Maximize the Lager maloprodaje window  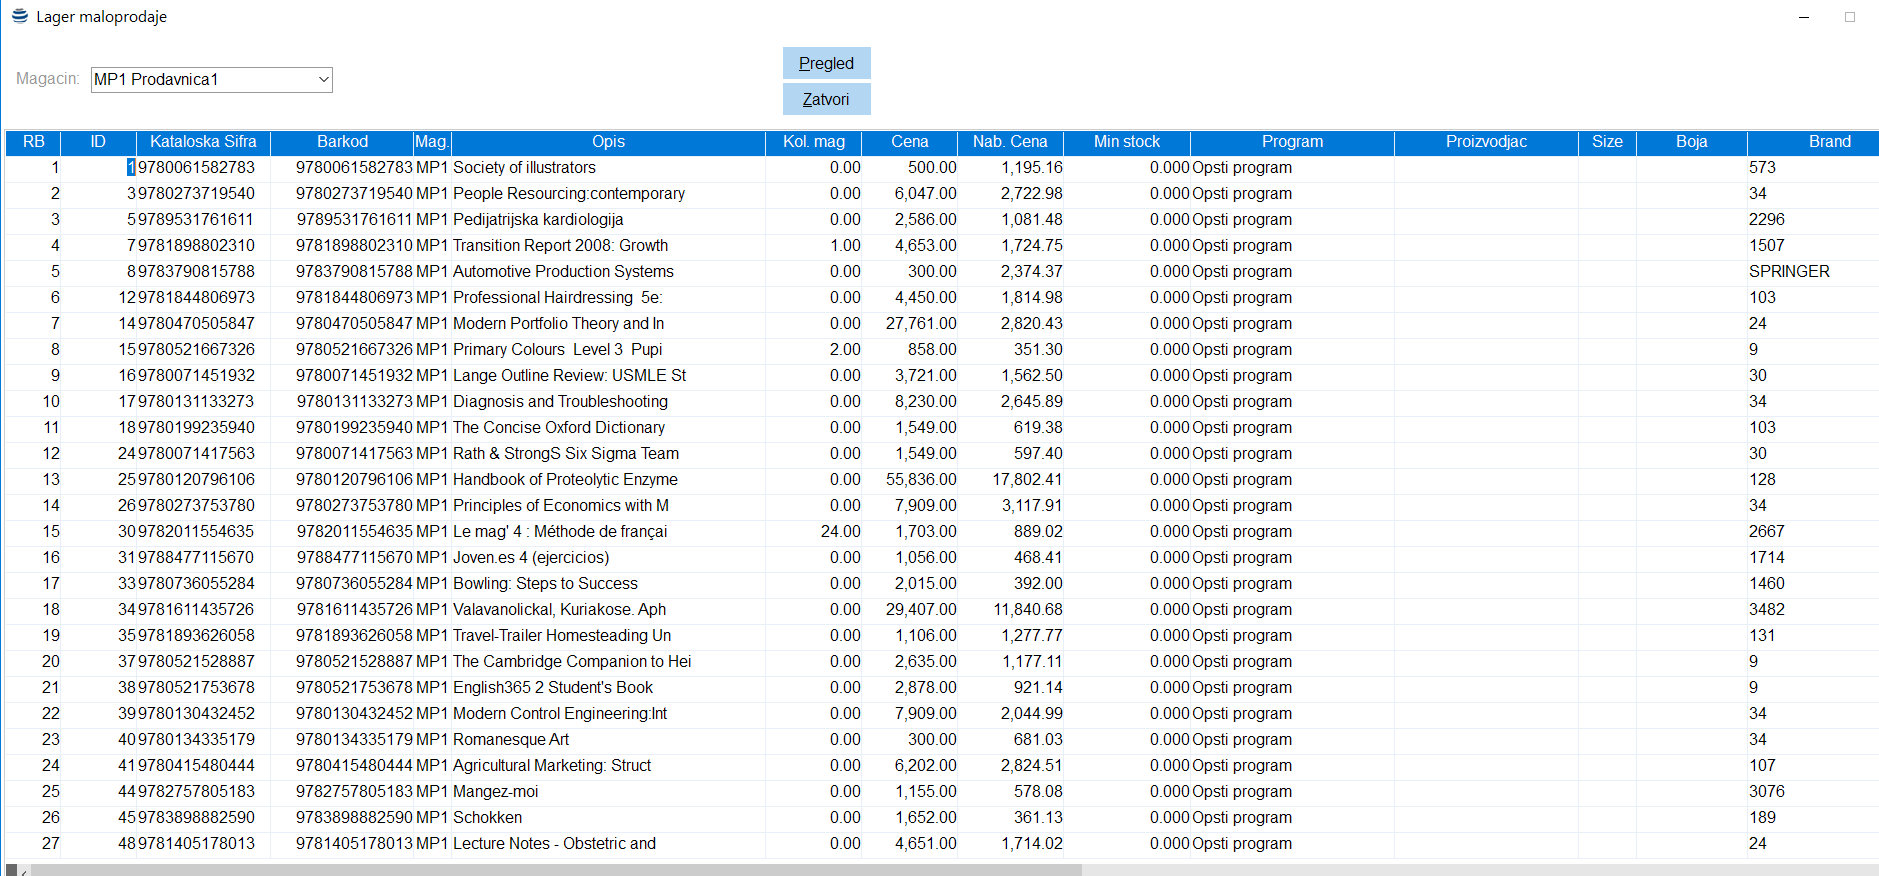[1850, 17]
